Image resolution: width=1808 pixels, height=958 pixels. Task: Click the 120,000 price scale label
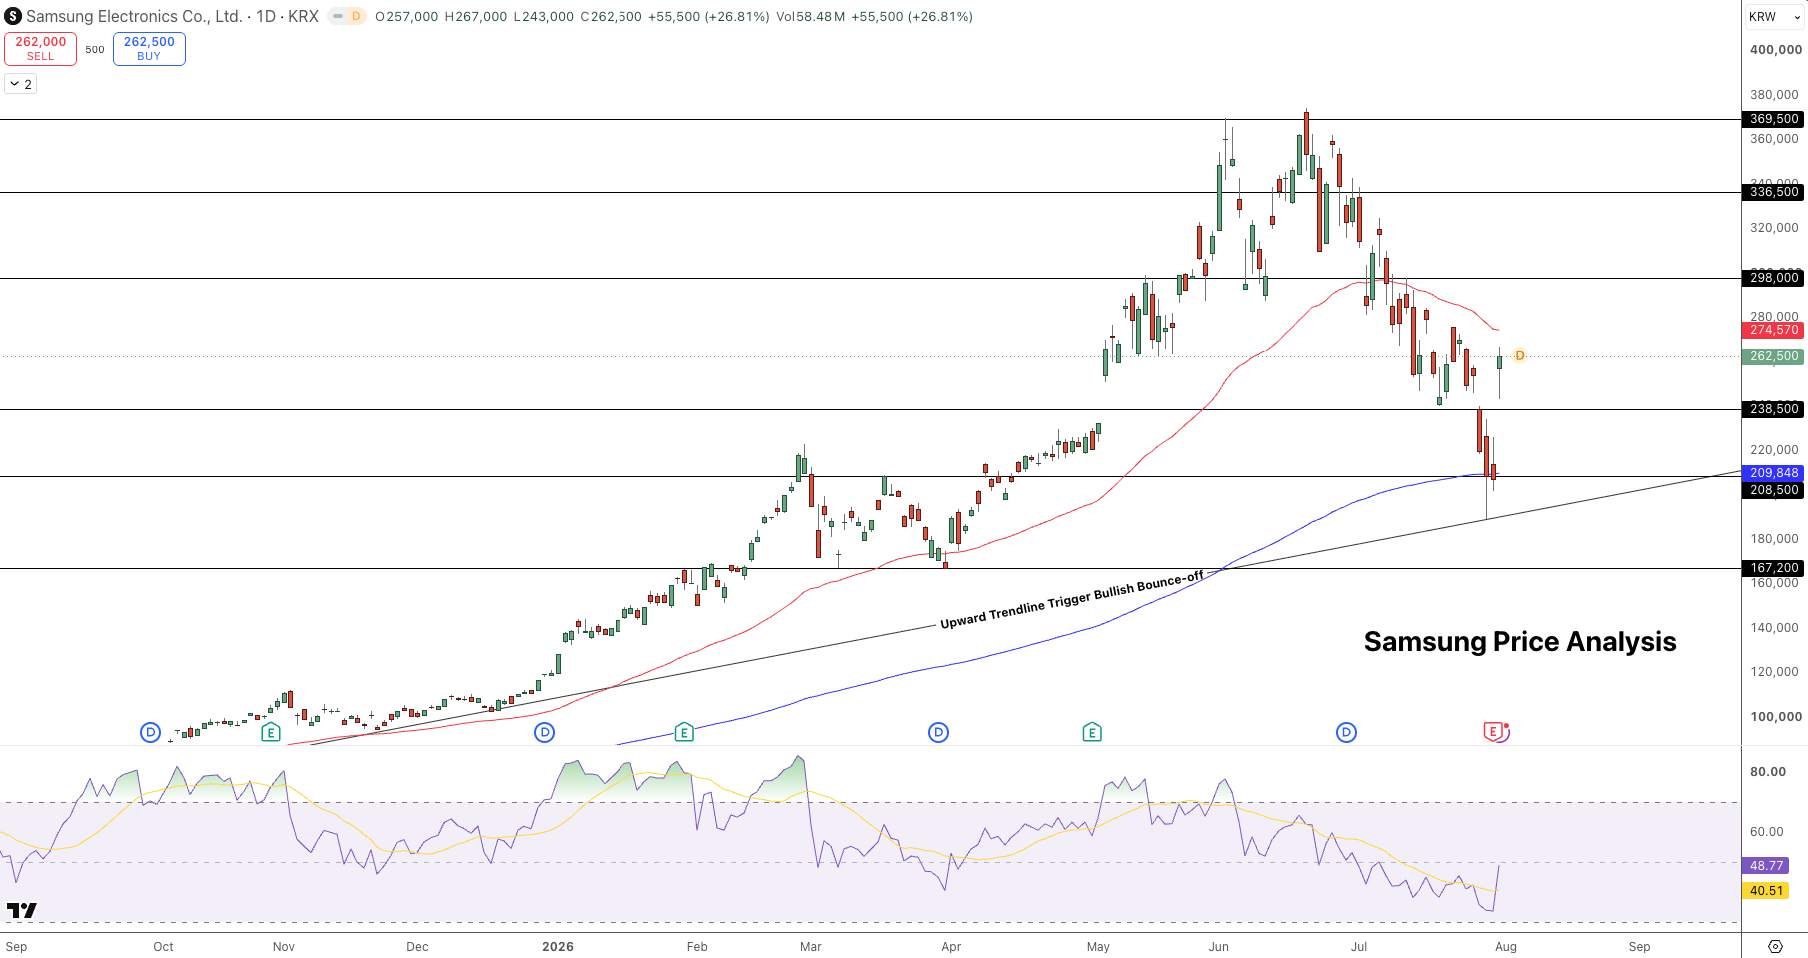(x=1775, y=672)
